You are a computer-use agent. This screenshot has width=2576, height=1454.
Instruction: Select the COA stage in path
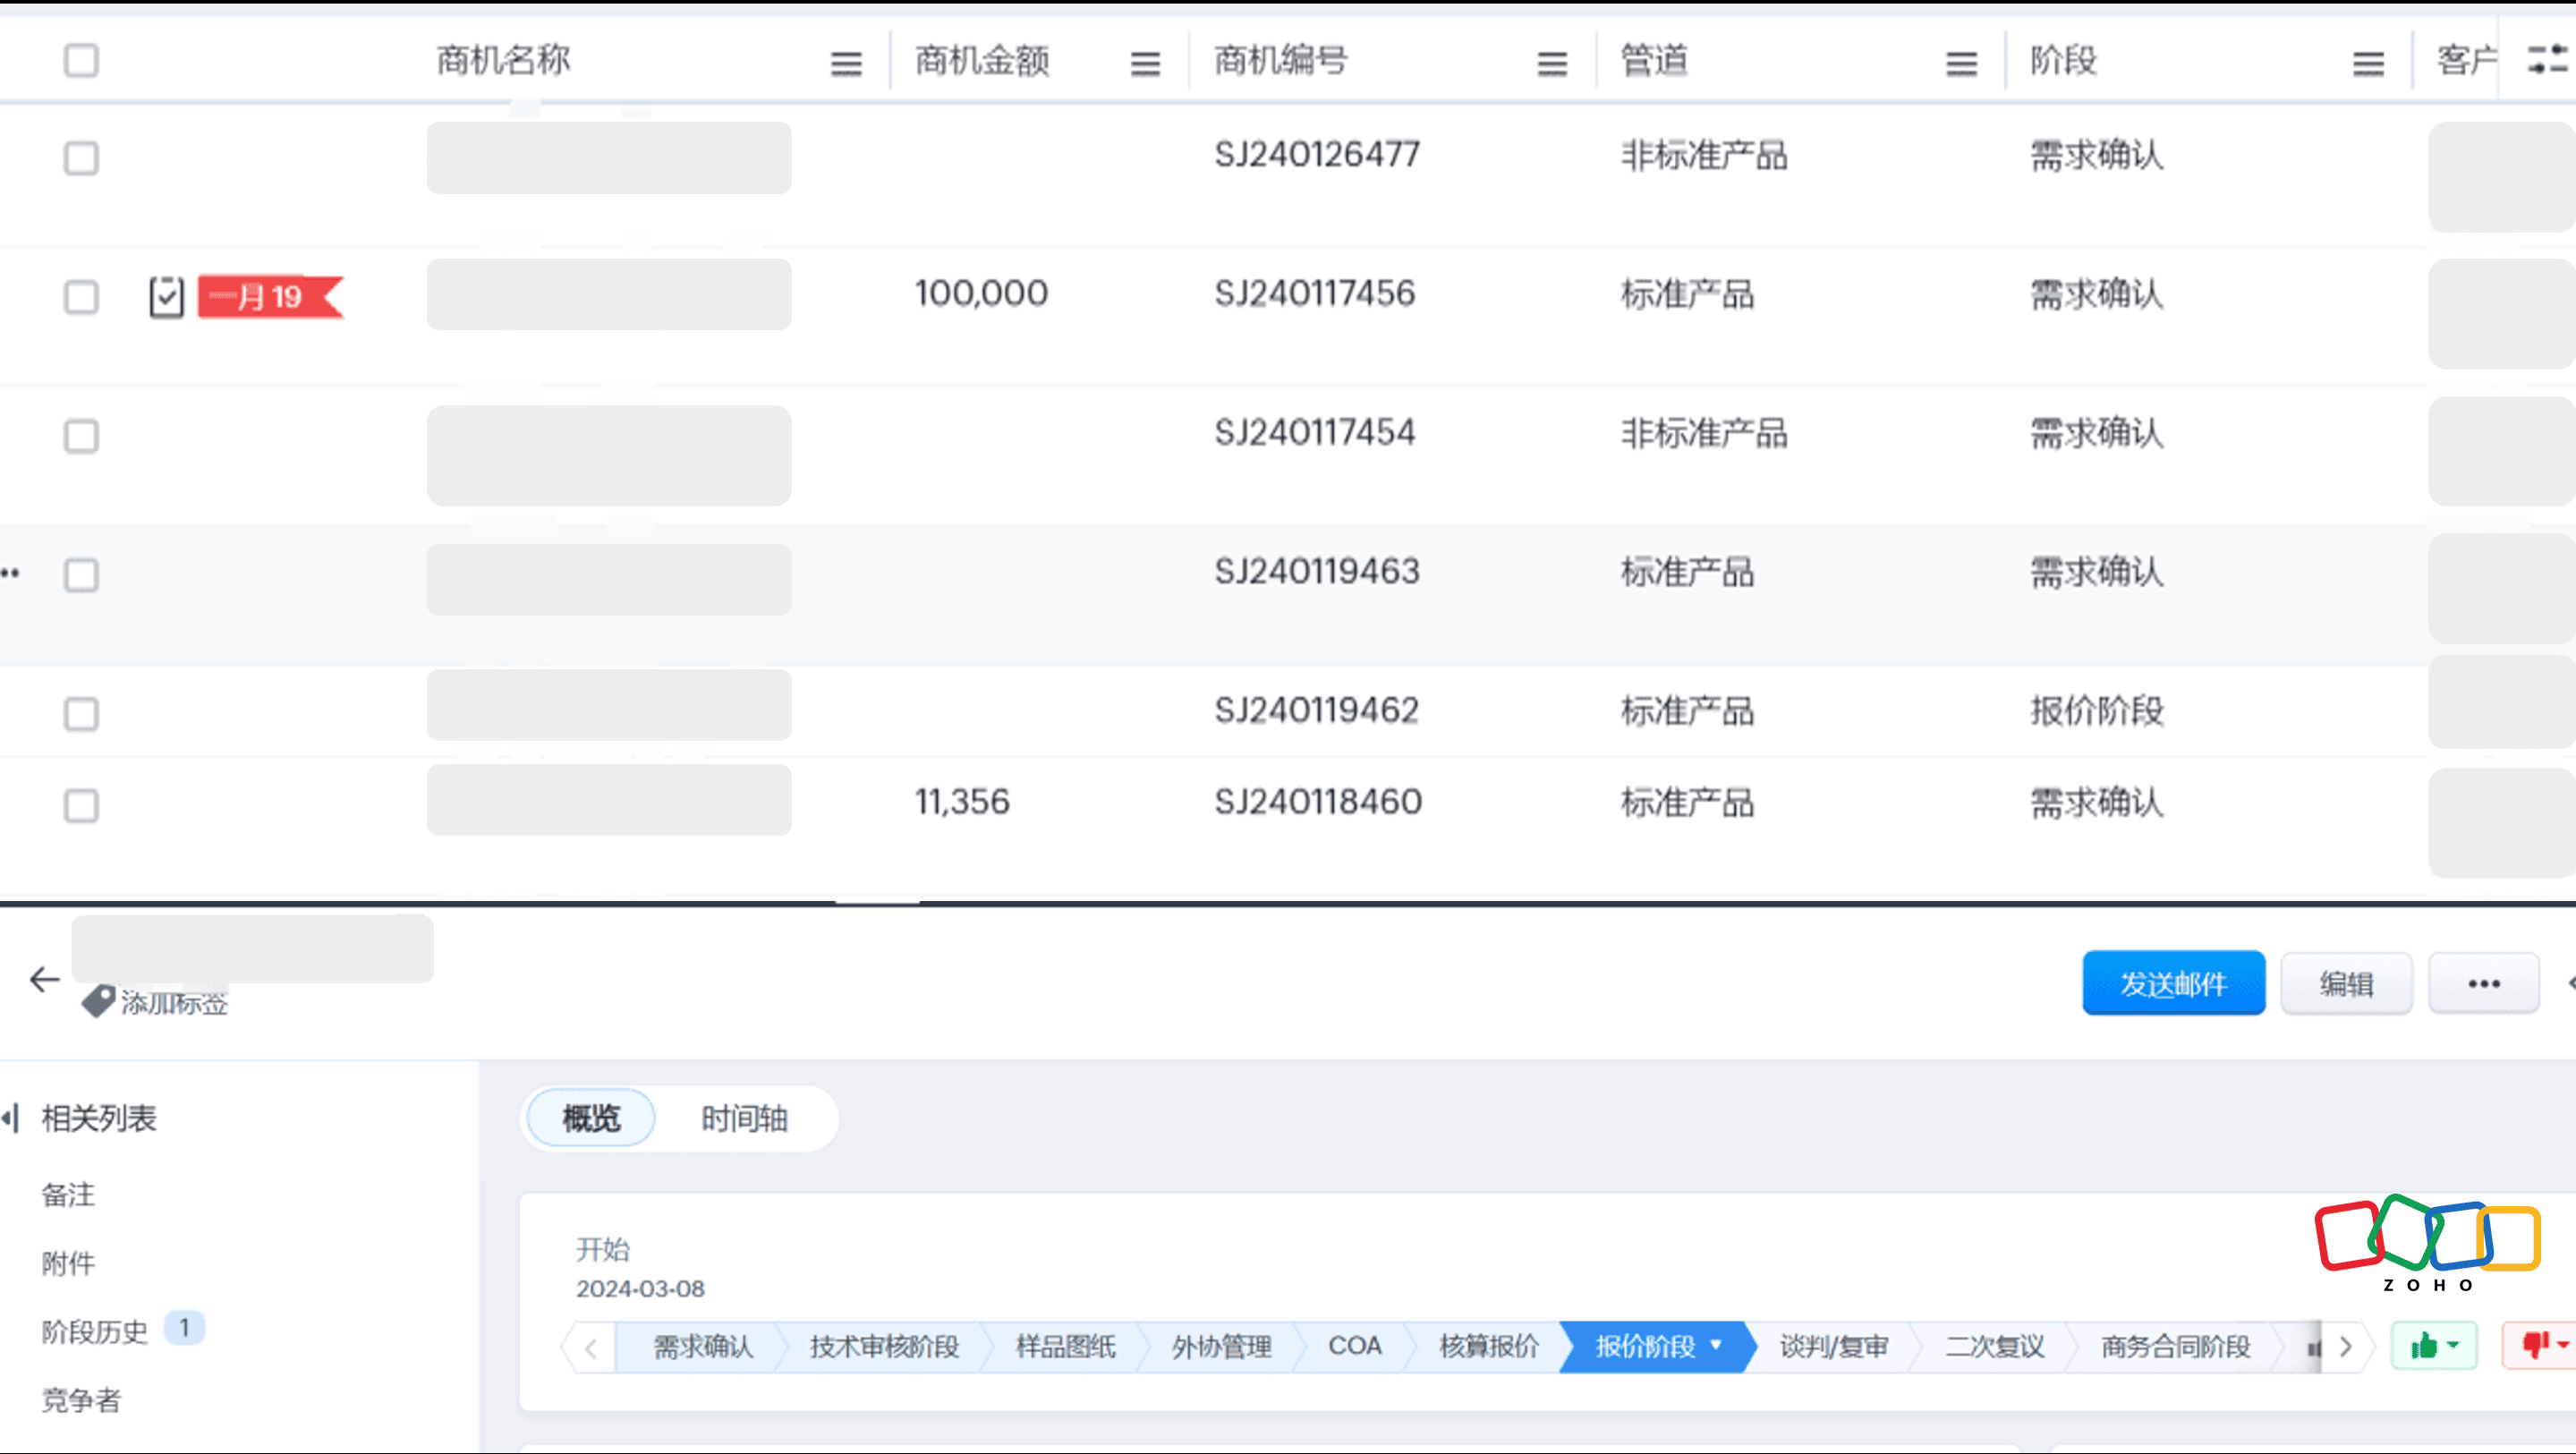[x=1355, y=1346]
